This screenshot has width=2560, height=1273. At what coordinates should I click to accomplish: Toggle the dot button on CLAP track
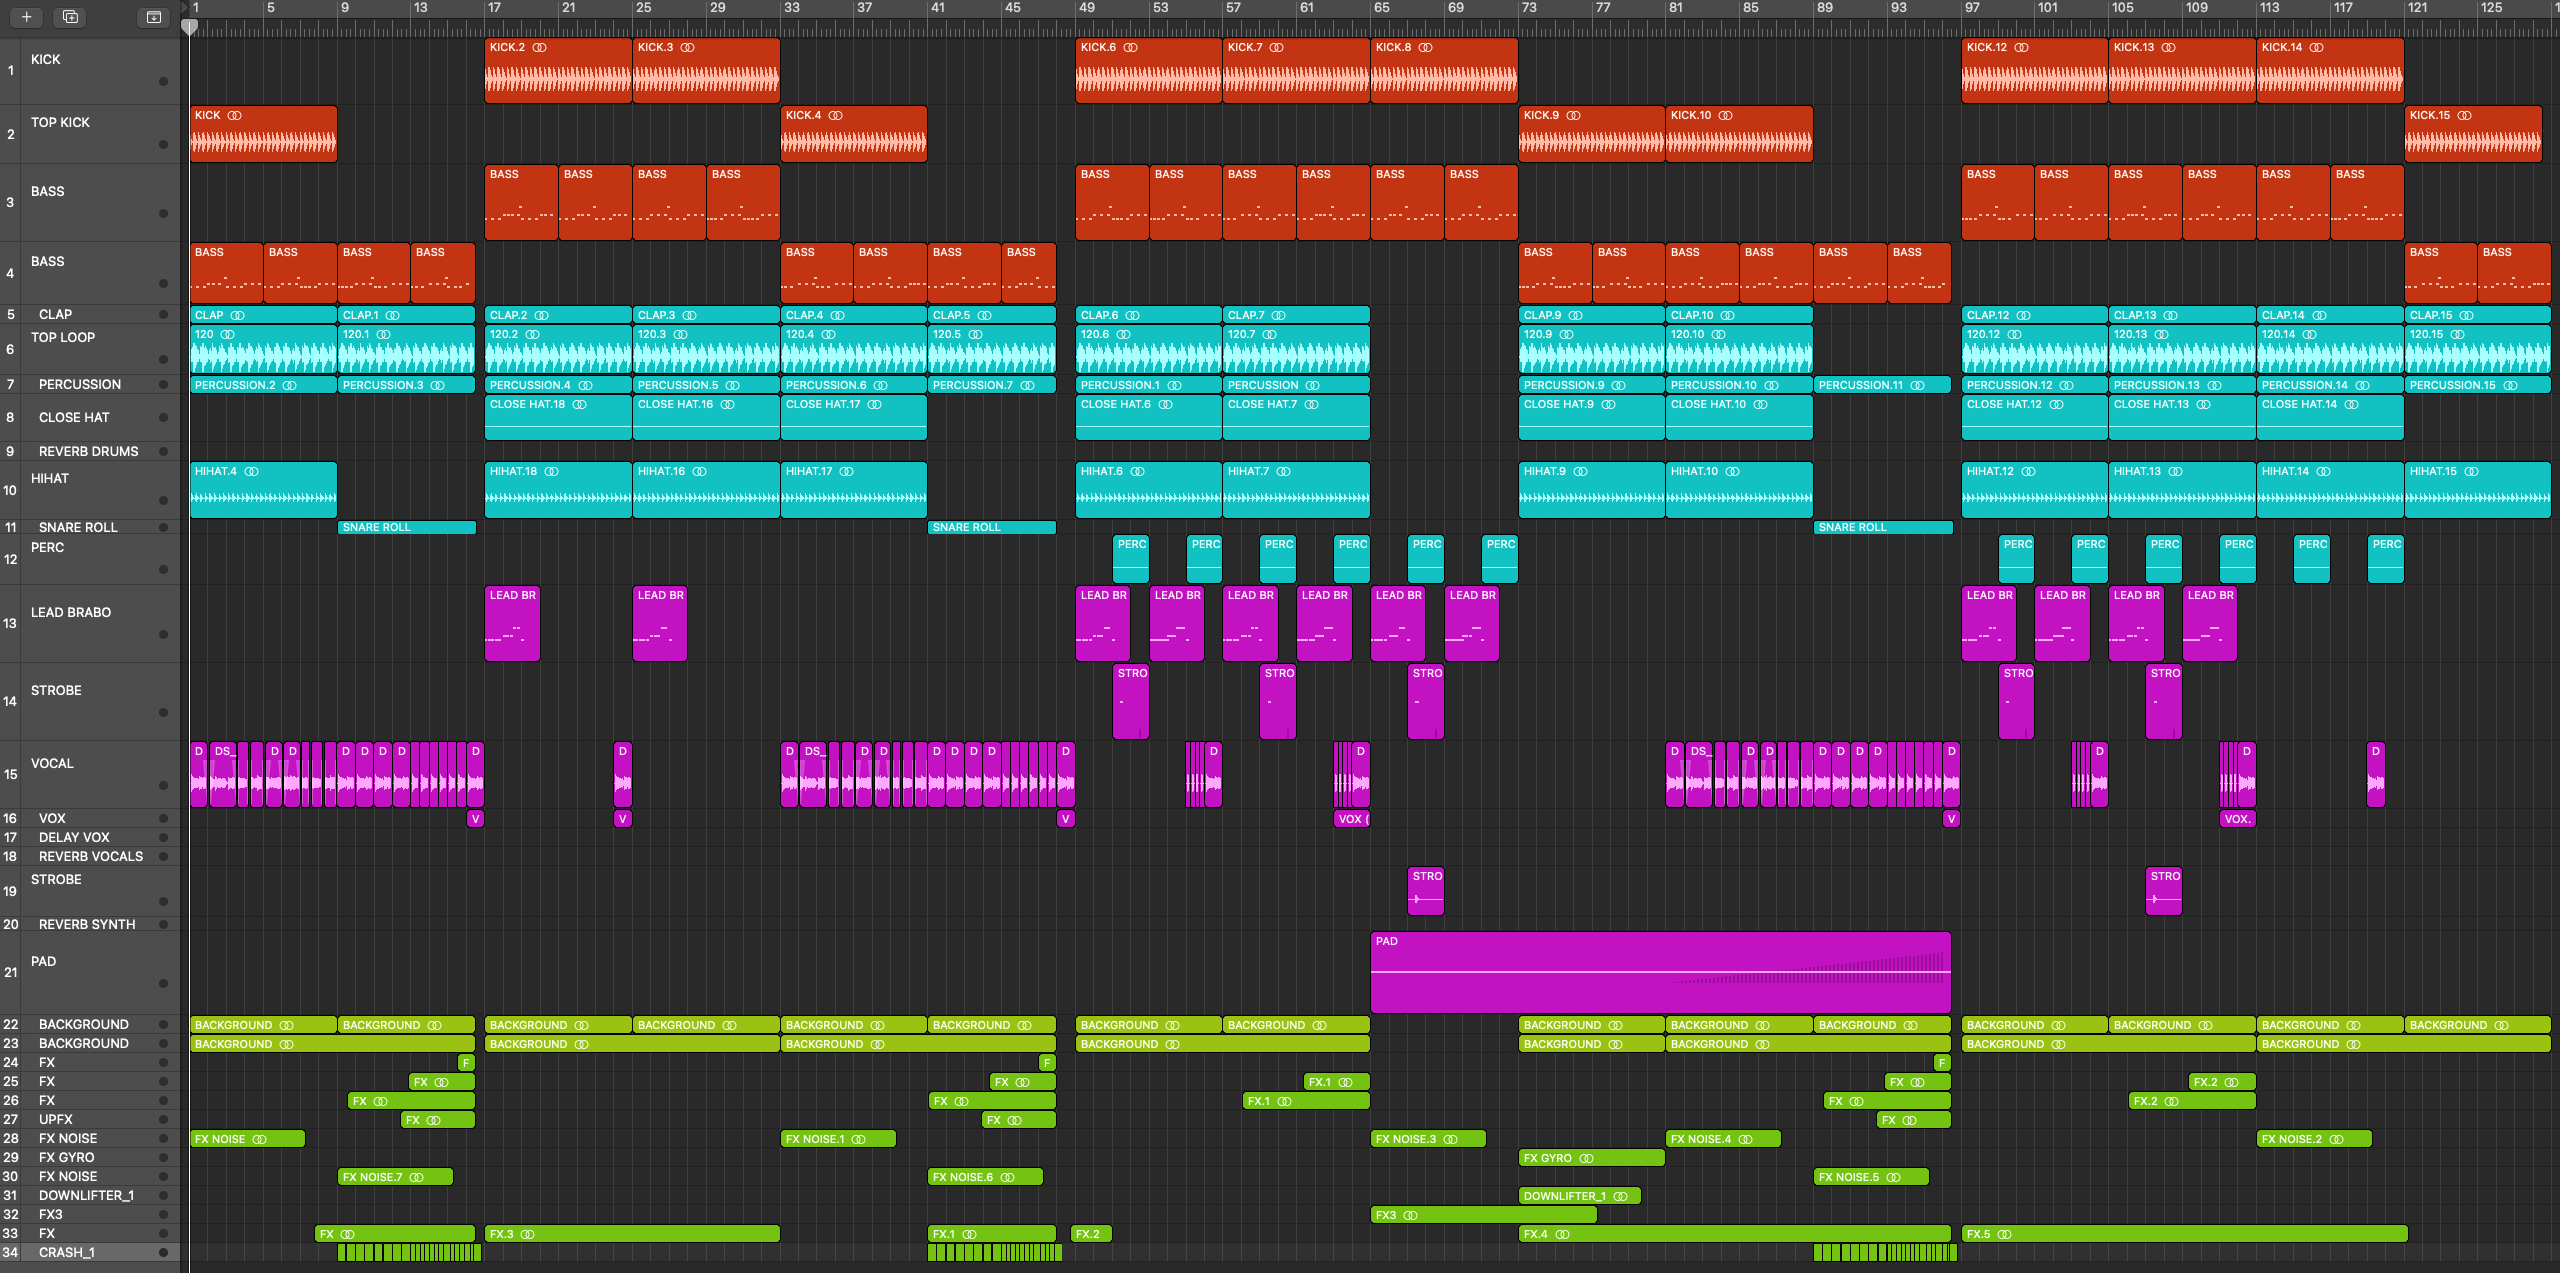[163, 314]
